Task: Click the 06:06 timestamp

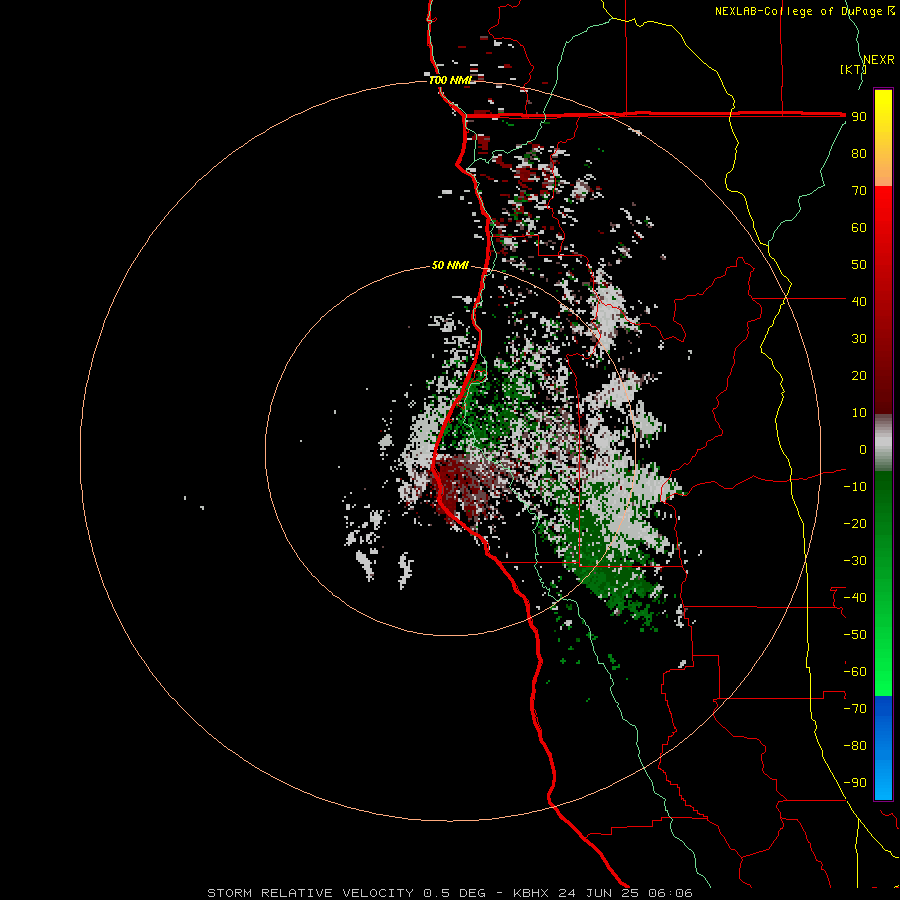Action: [670, 893]
